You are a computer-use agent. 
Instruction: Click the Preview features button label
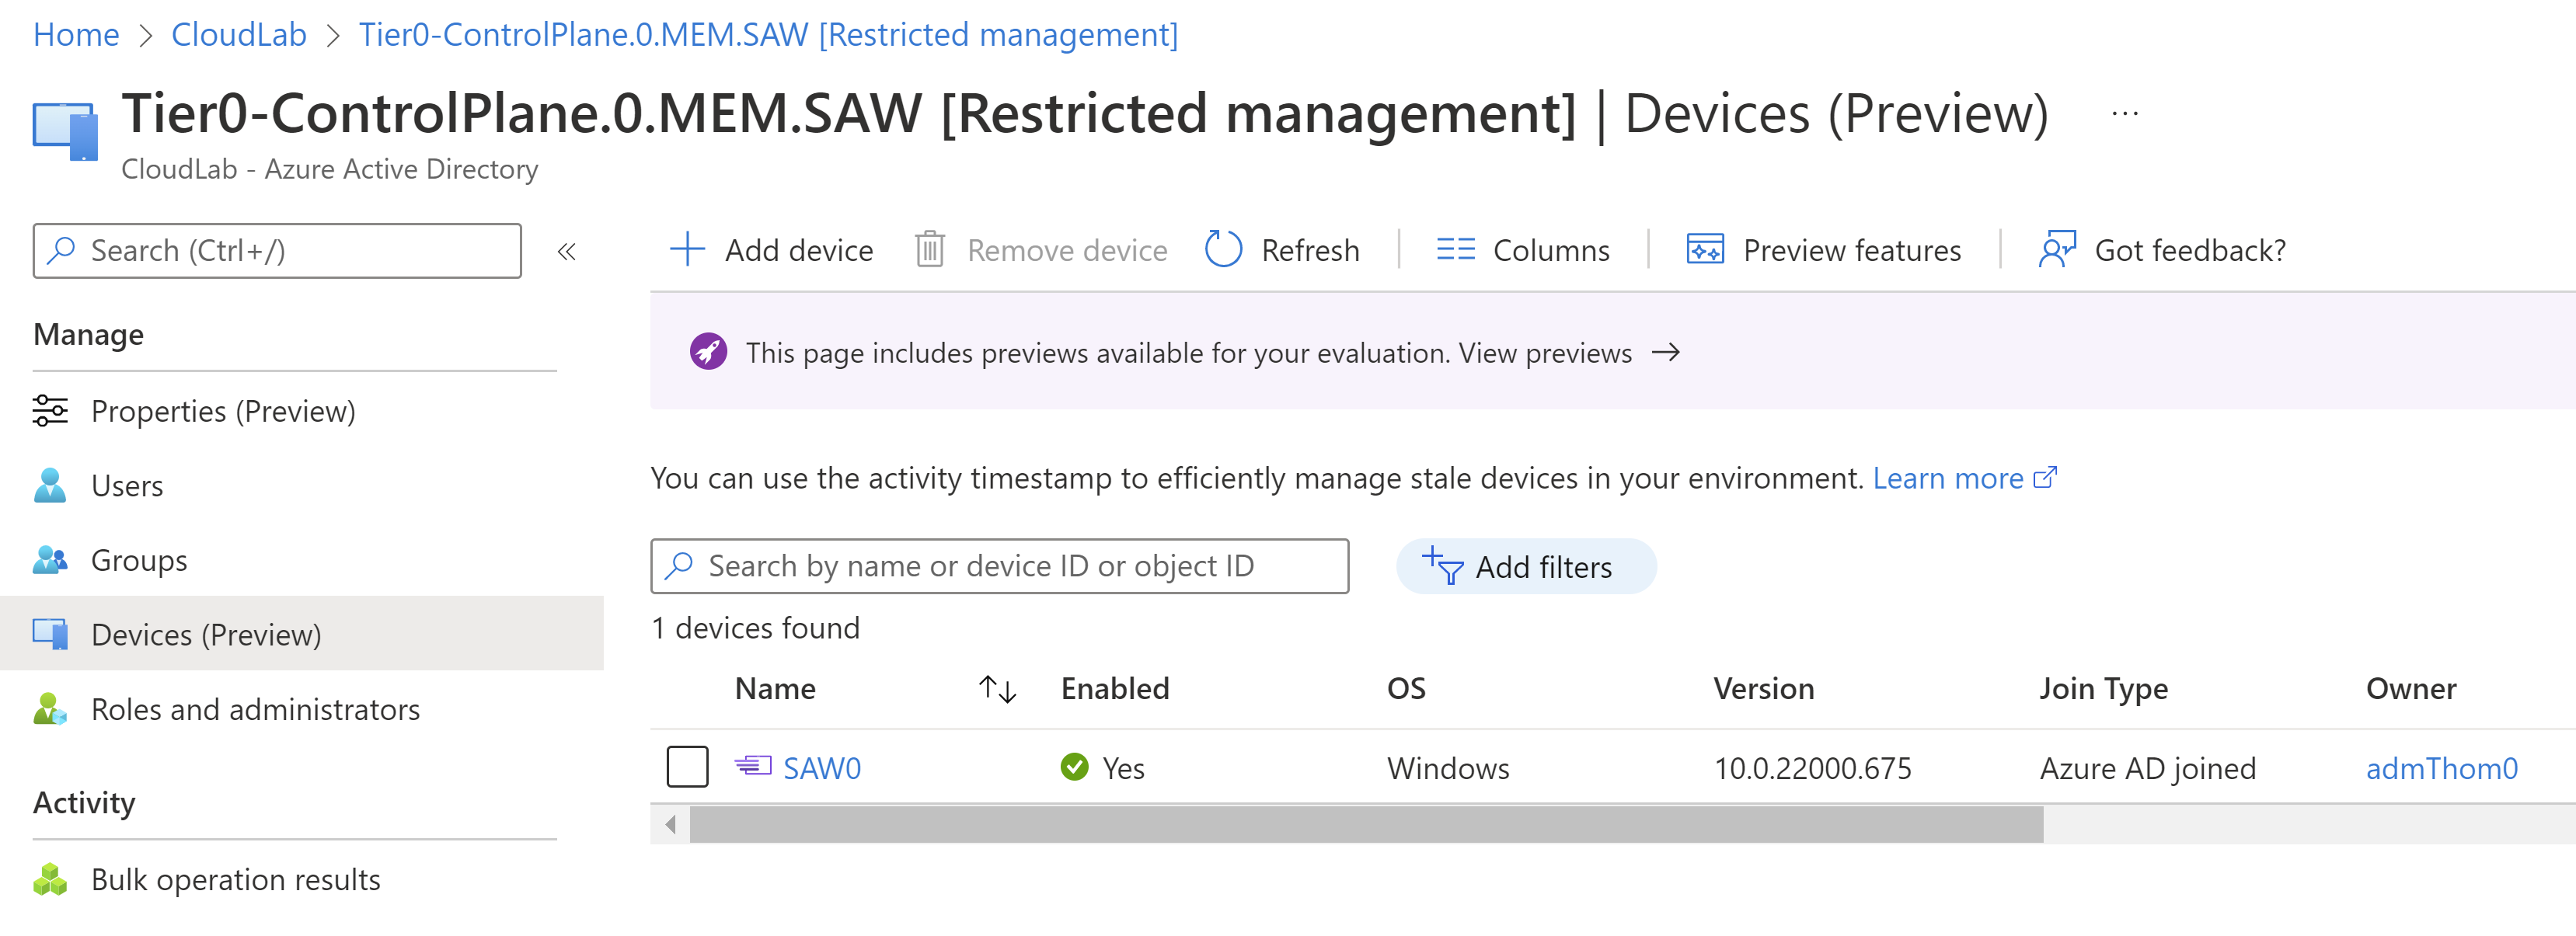[x=1851, y=250]
